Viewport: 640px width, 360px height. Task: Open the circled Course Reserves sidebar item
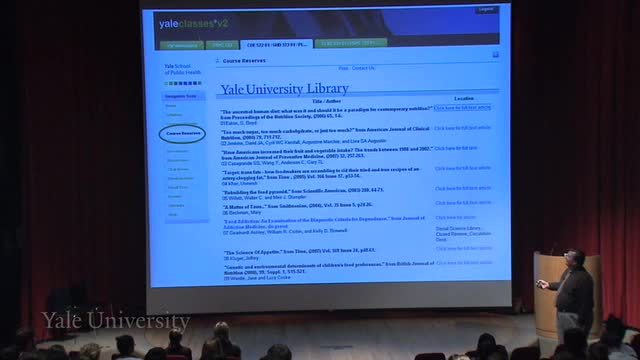[x=183, y=133]
